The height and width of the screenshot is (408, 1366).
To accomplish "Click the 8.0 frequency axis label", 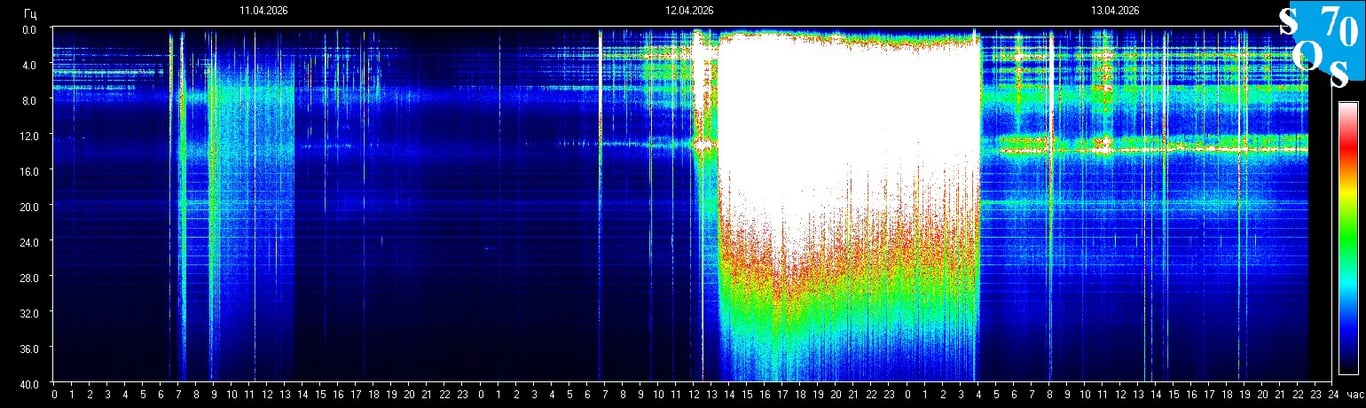I will click(x=30, y=100).
